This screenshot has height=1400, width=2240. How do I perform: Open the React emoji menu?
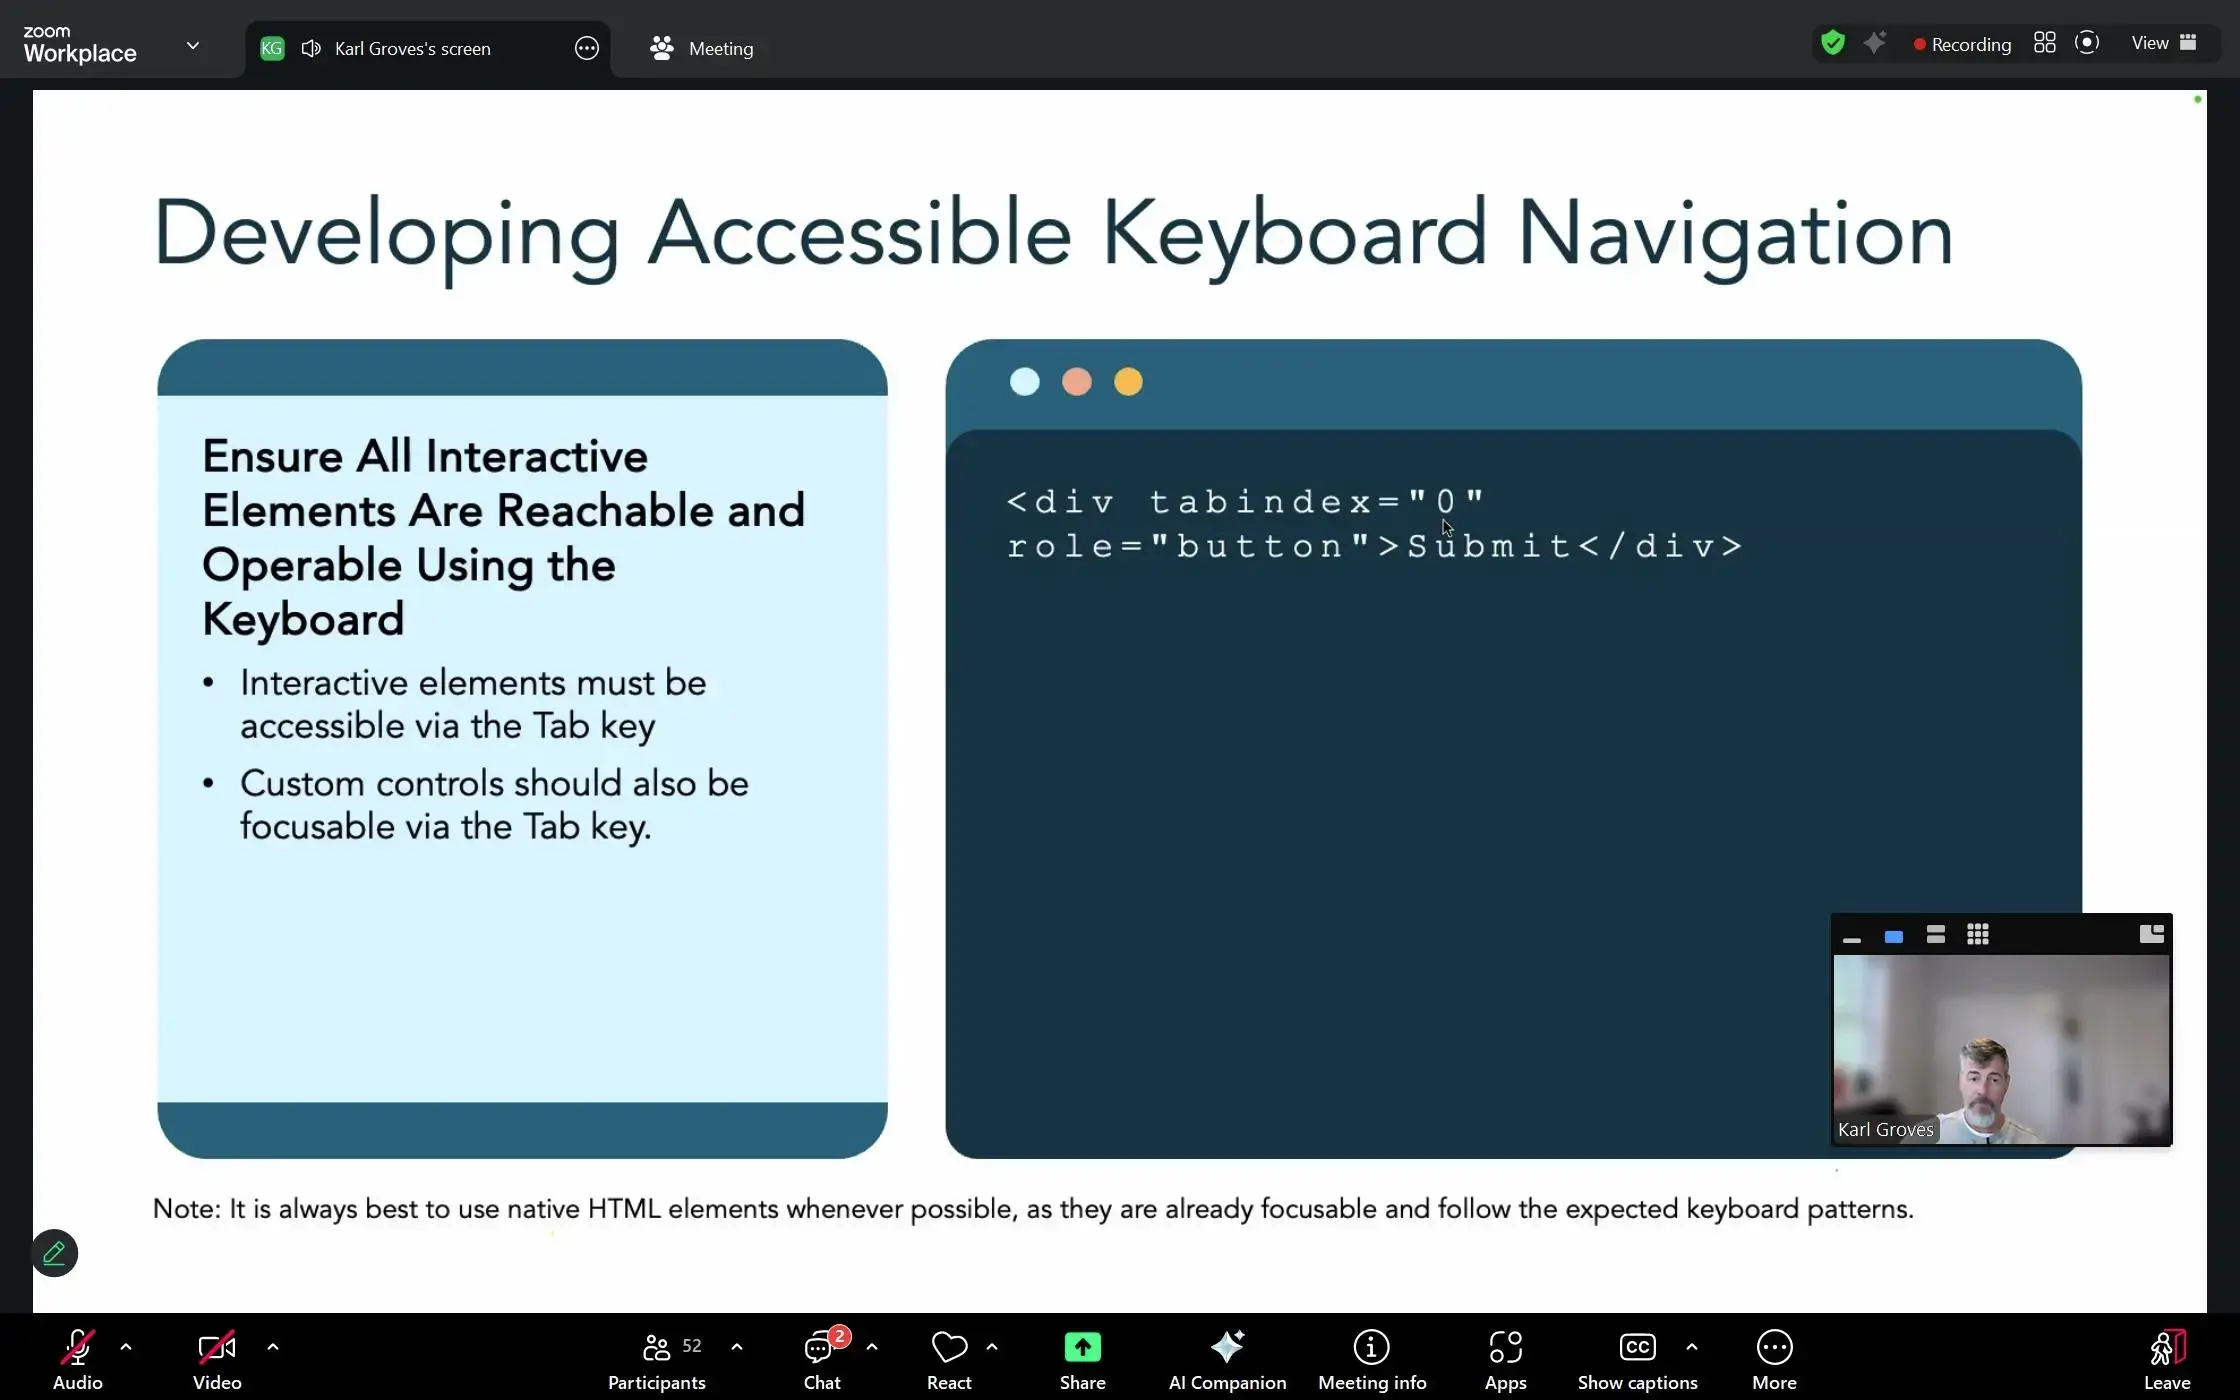click(949, 1359)
